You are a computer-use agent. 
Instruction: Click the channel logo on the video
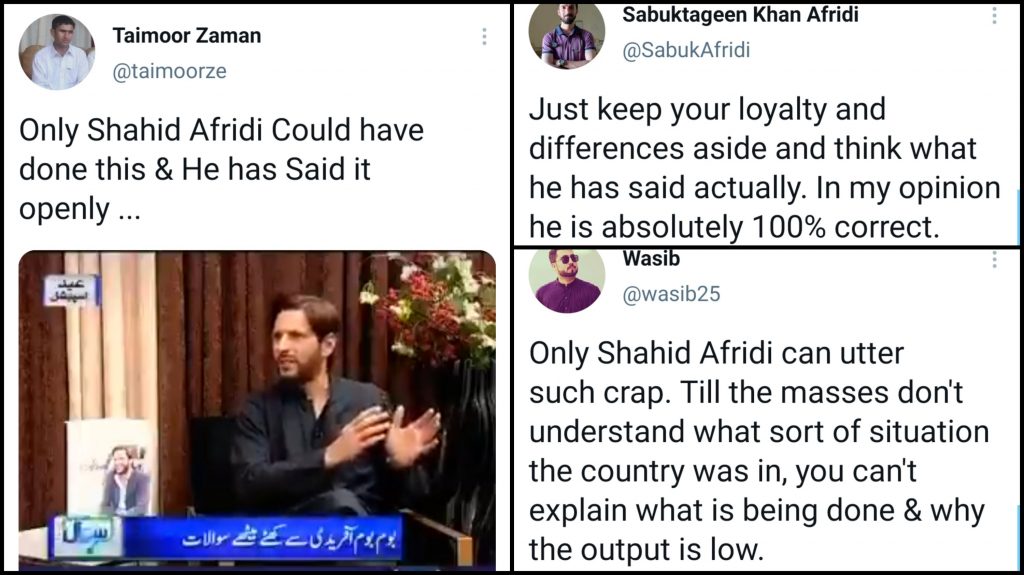88,537
